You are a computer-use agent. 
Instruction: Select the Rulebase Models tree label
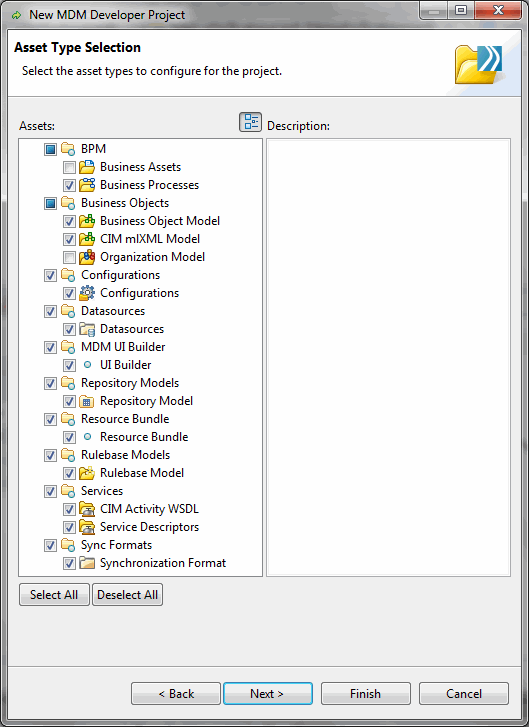point(126,455)
